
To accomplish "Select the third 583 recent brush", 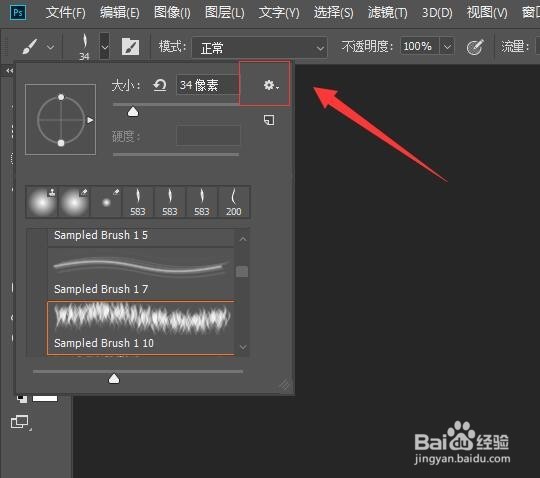I will point(202,202).
